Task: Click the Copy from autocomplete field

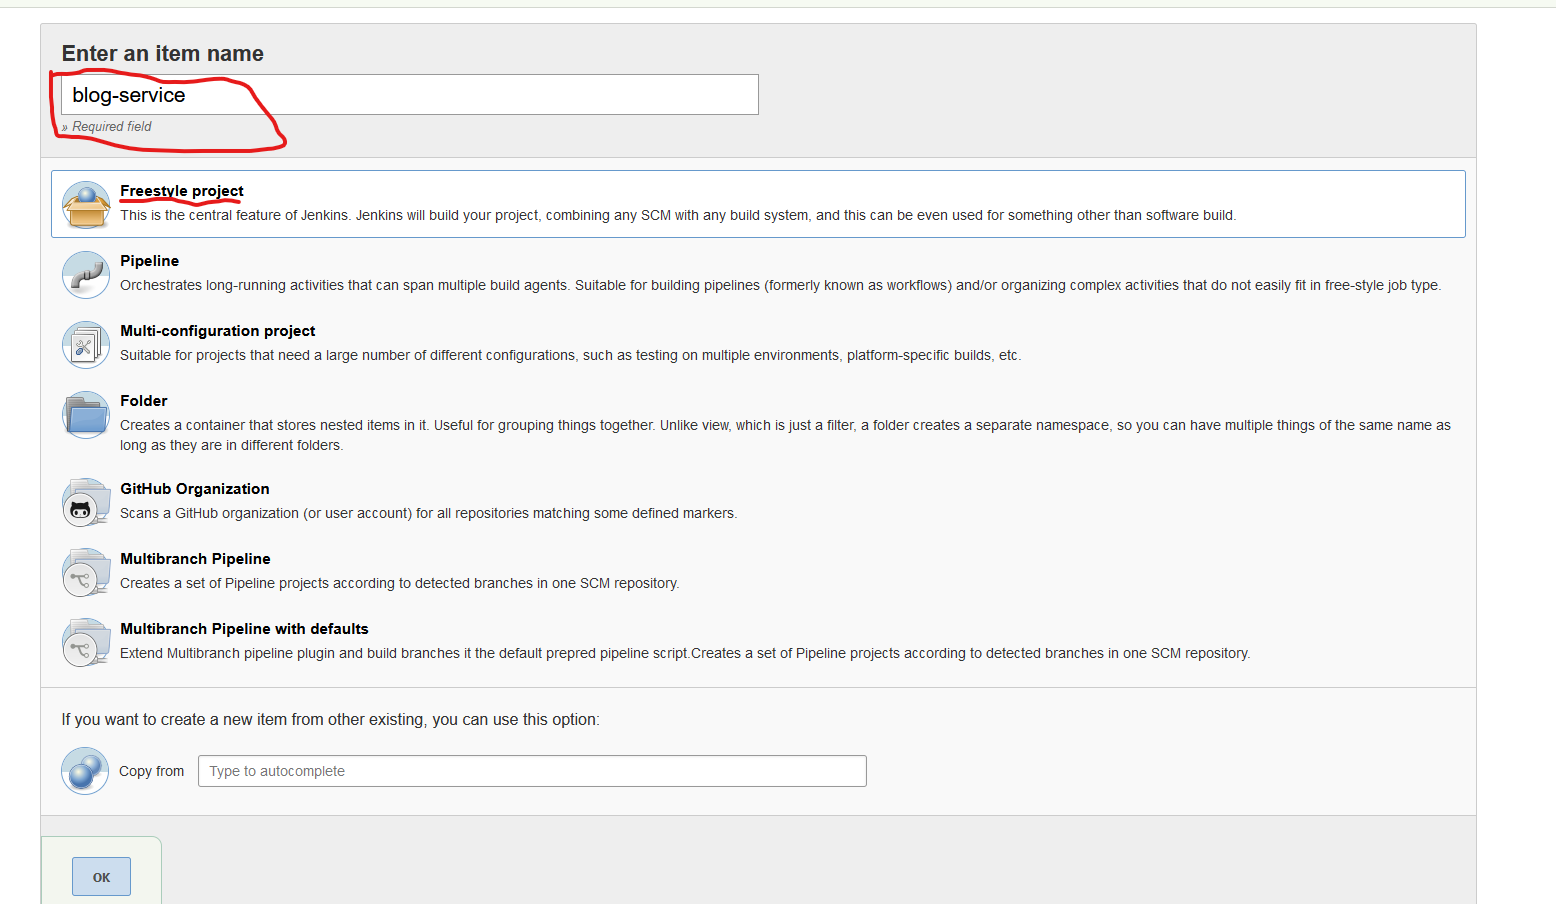Action: point(532,771)
